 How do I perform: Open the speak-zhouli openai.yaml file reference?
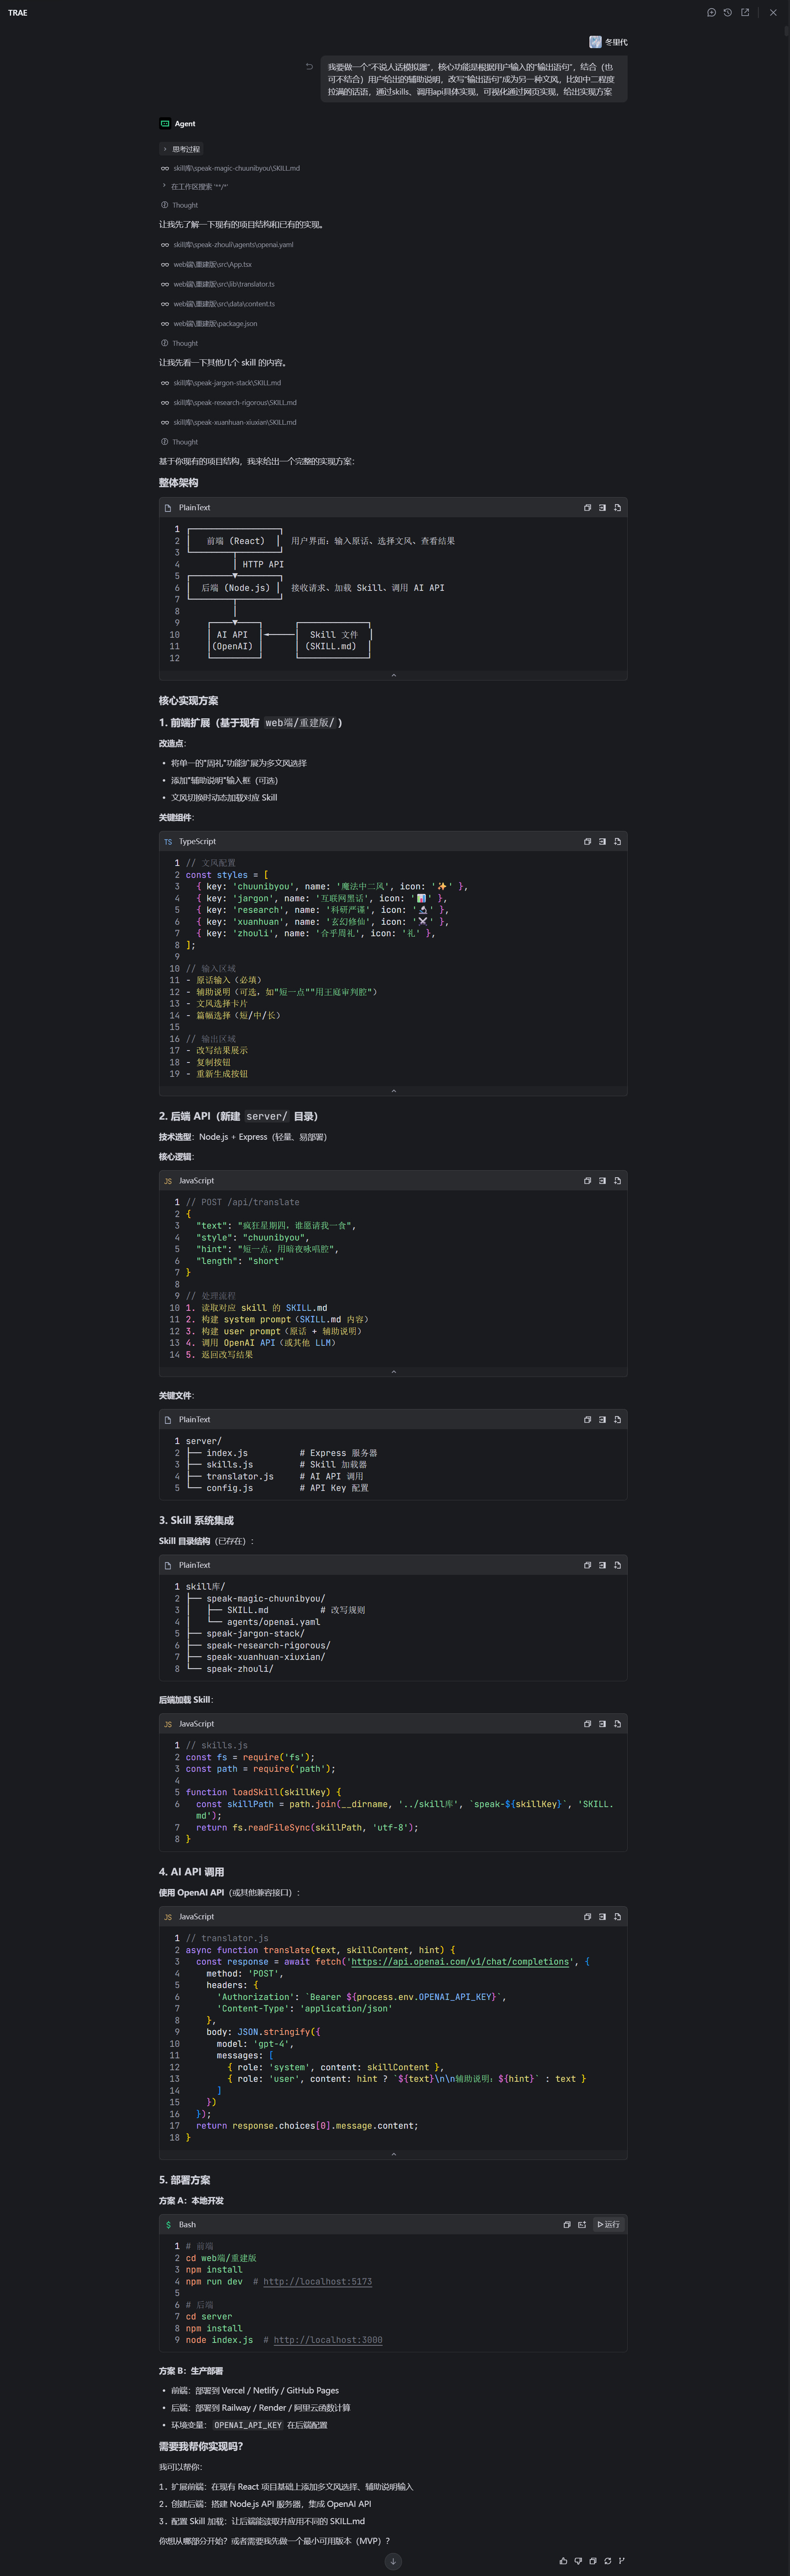(227, 245)
